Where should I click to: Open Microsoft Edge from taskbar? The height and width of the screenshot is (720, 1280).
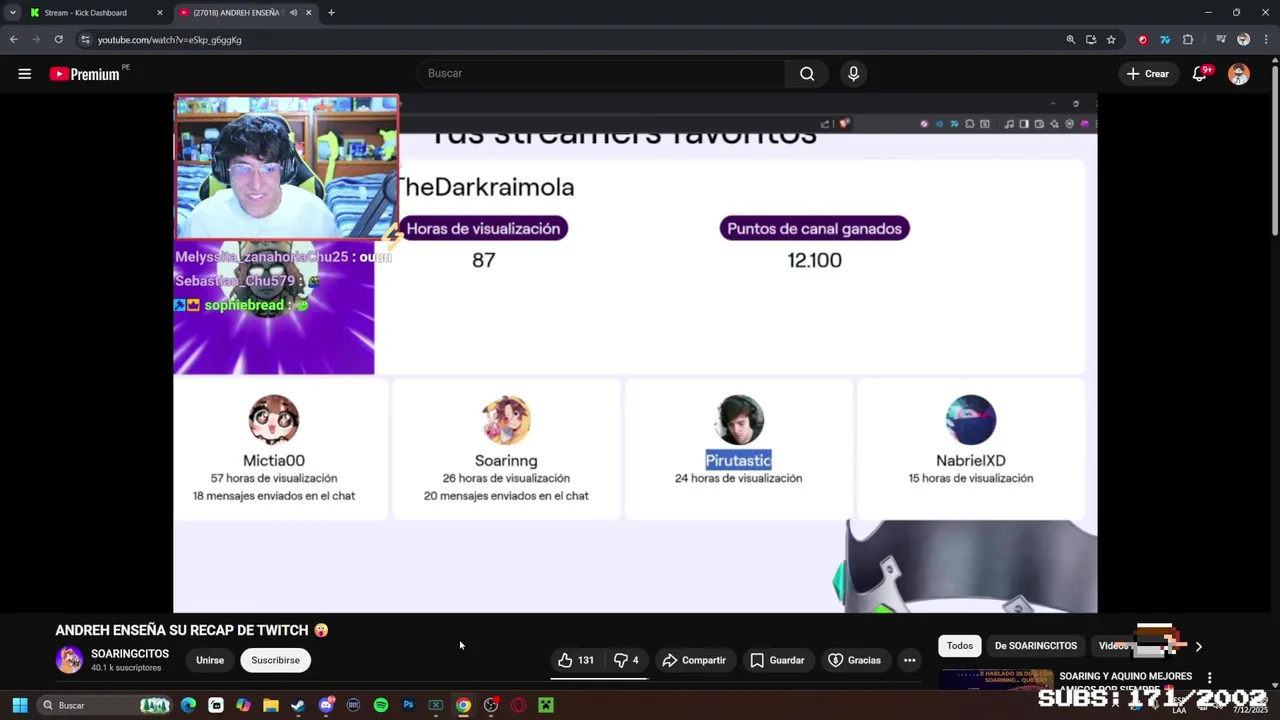188,706
